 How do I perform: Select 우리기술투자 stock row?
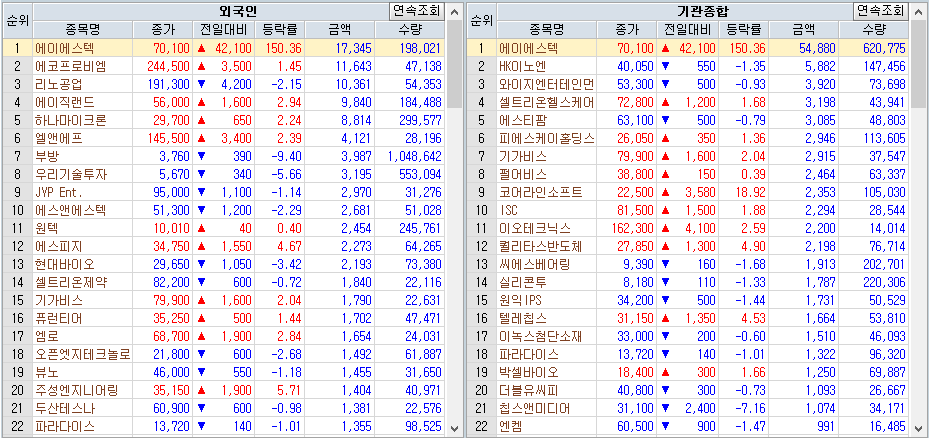pyautogui.click(x=224, y=174)
